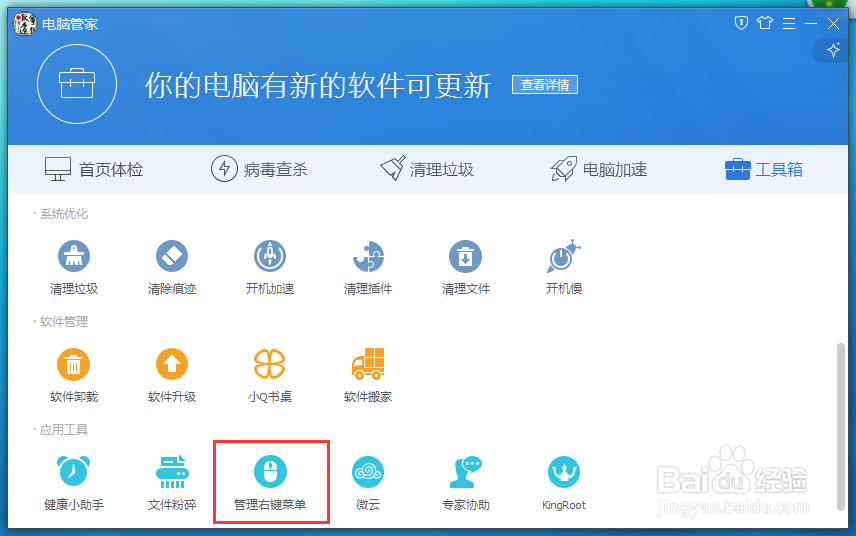Open the 专家协助 support tool

tap(466, 472)
